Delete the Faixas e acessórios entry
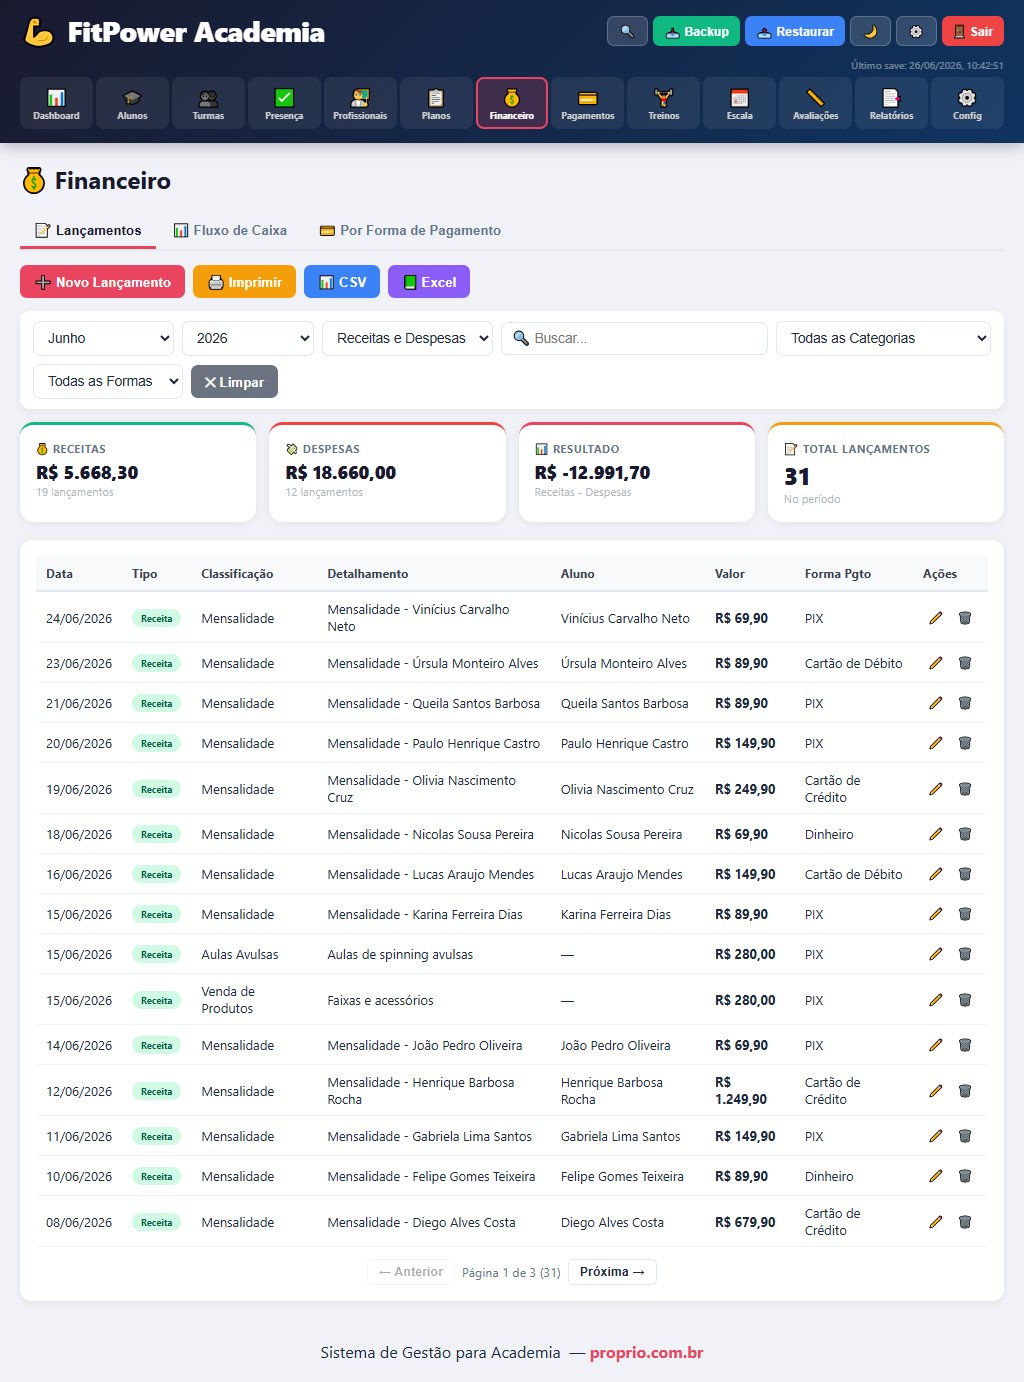This screenshot has width=1024, height=1382. coord(965,1000)
